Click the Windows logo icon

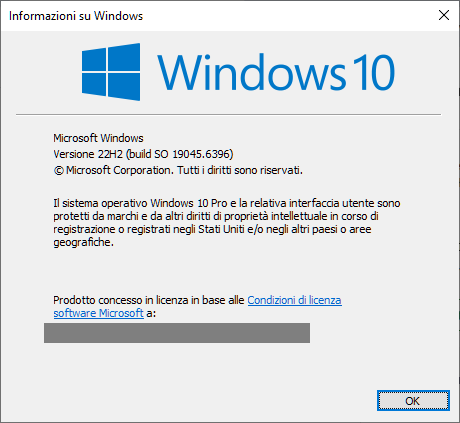[111, 72]
